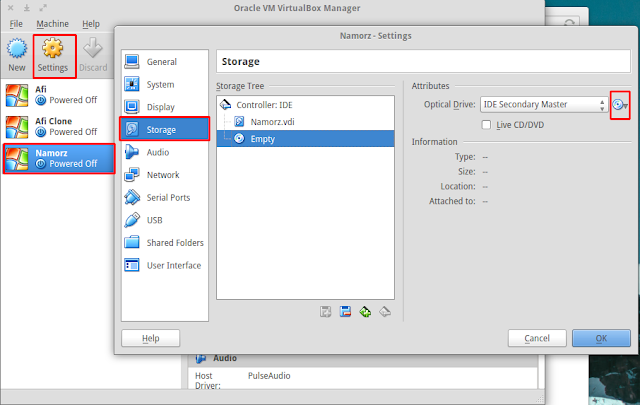Click the Help button
Image resolution: width=640 pixels, height=405 pixels.
(x=151, y=338)
